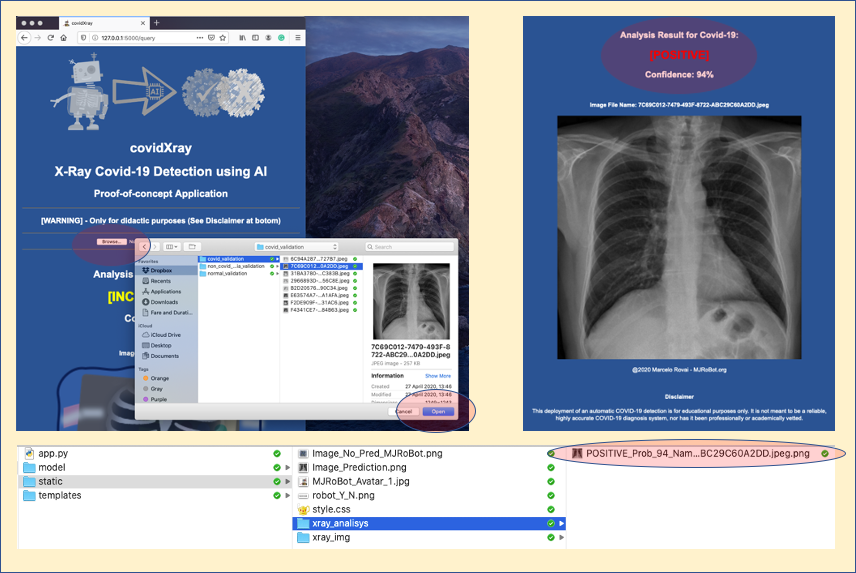Screen dimensions: 856x573
Task: Expand the templates folder arrow
Action: pos(287,496)
